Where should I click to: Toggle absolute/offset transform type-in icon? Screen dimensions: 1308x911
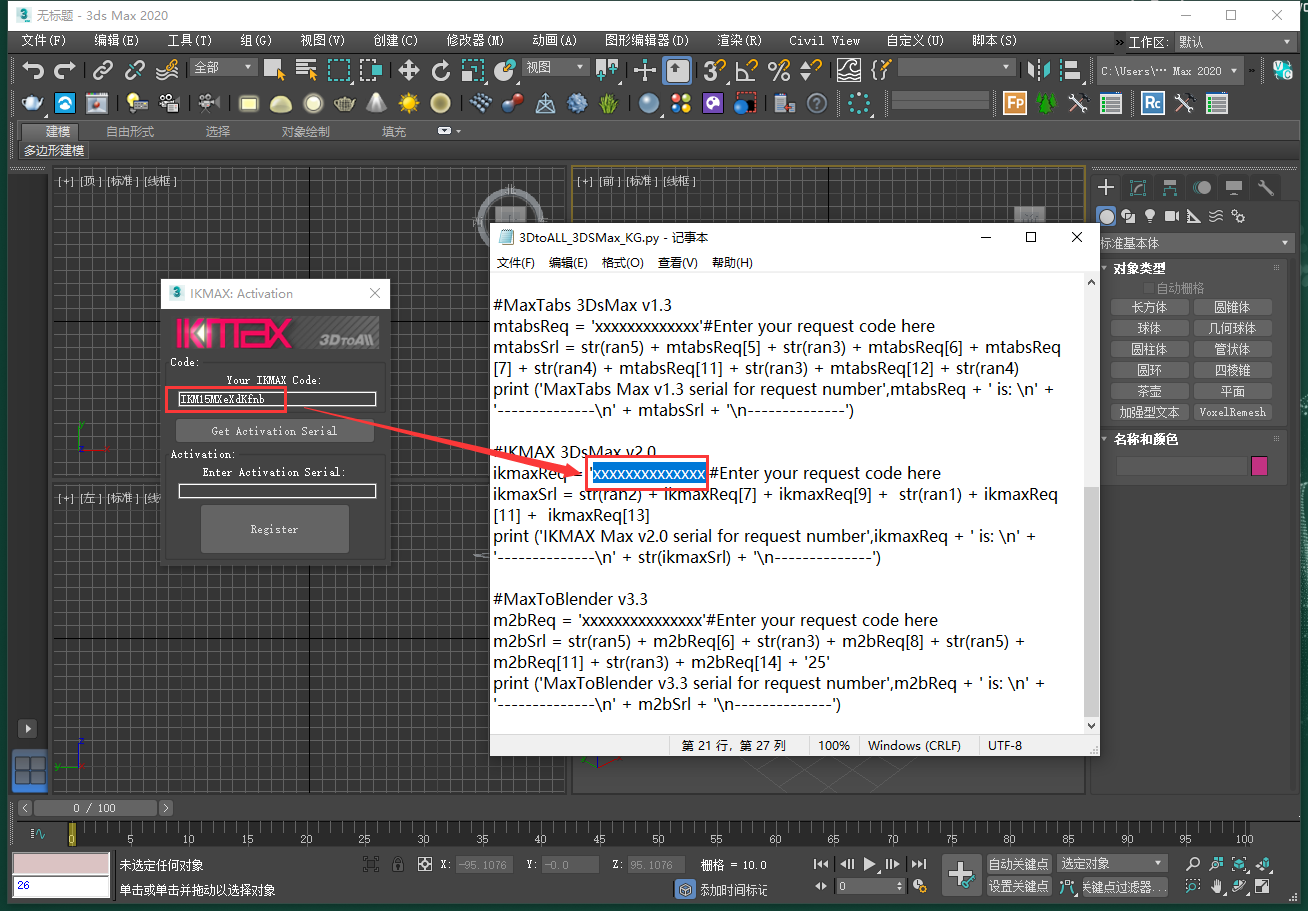pos(424,864)
